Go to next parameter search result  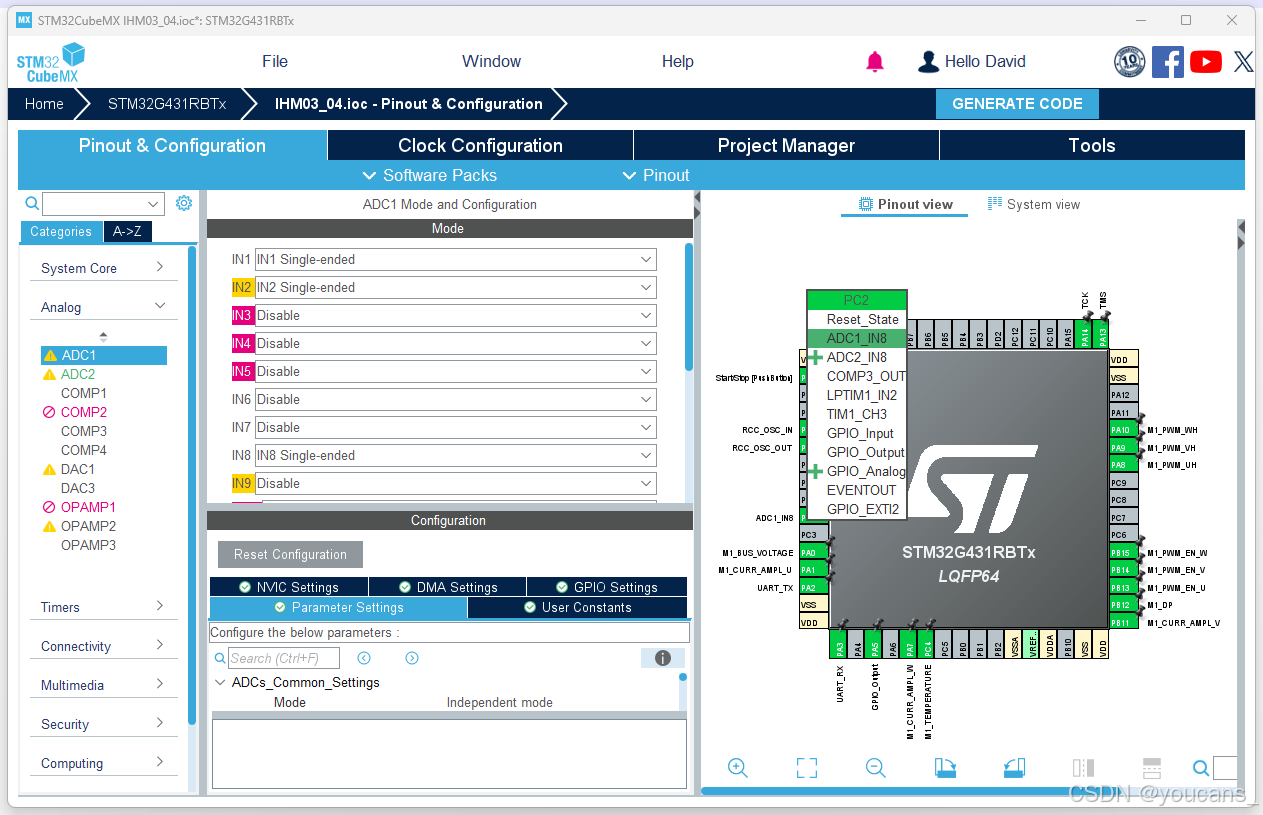point(412,658)
